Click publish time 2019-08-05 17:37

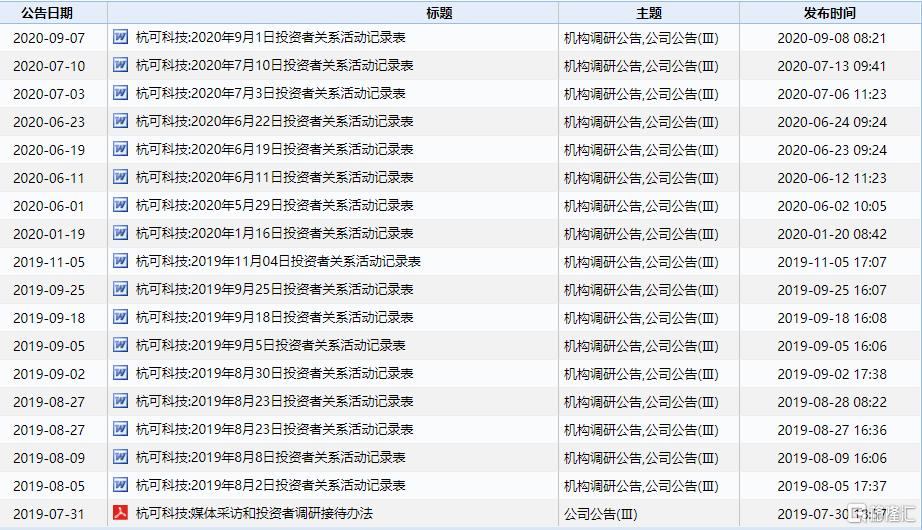click(831, 486)
